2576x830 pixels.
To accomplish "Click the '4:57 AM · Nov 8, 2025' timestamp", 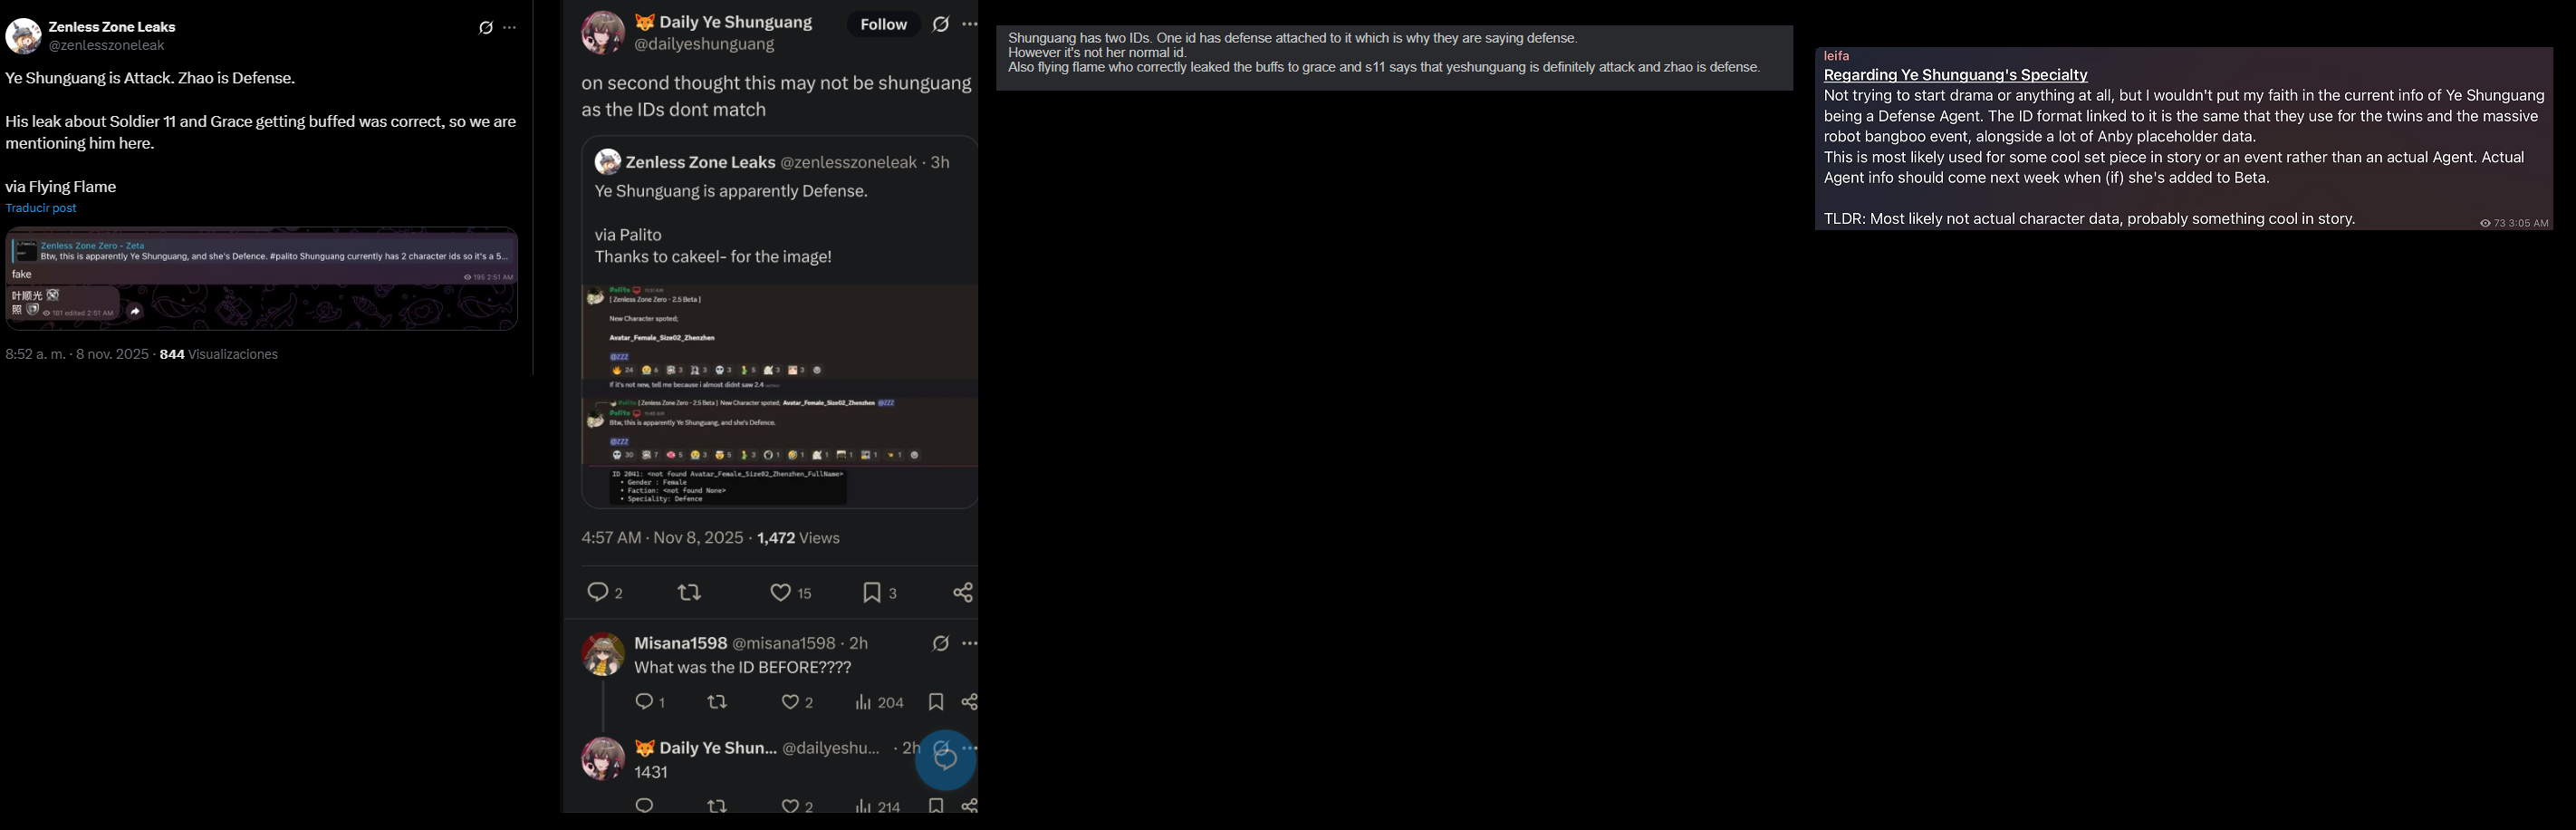I will pos(662,538).
